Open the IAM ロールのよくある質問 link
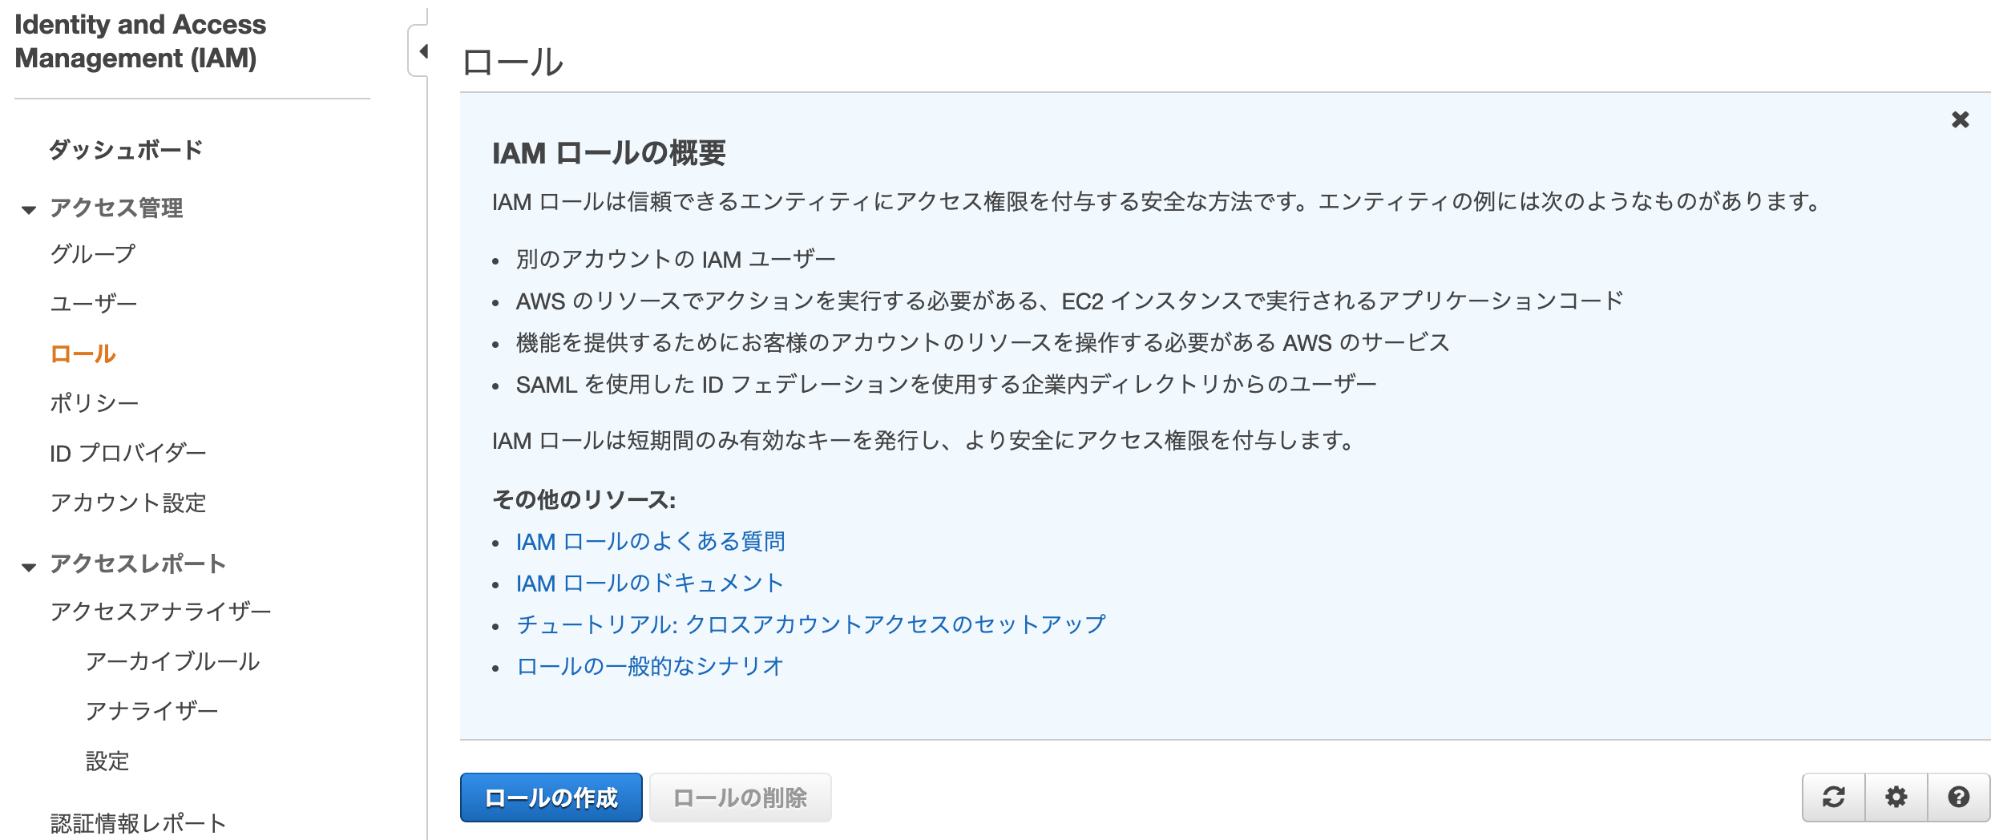 click(650, 541)
